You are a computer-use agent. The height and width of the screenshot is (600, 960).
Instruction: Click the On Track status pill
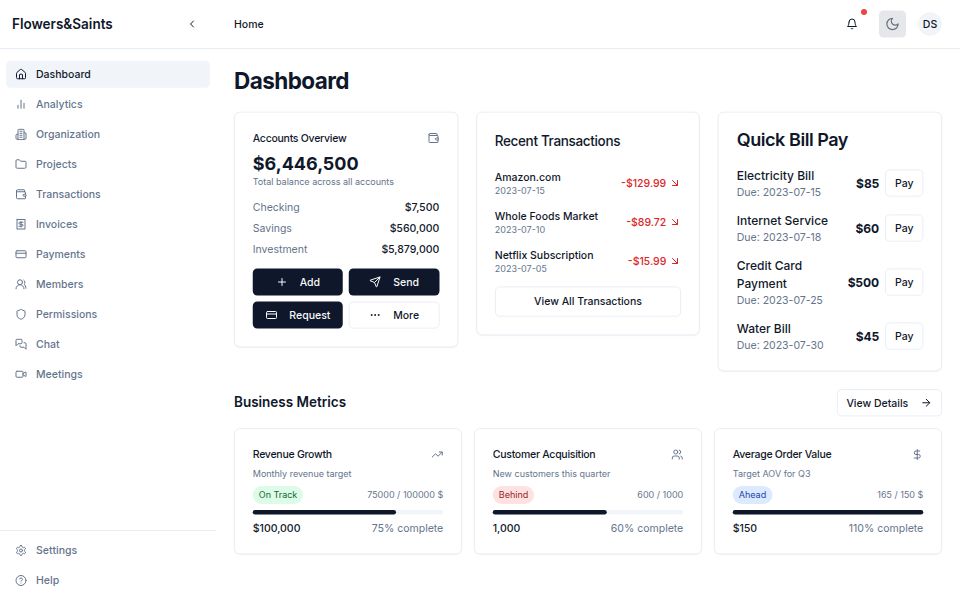278,494
